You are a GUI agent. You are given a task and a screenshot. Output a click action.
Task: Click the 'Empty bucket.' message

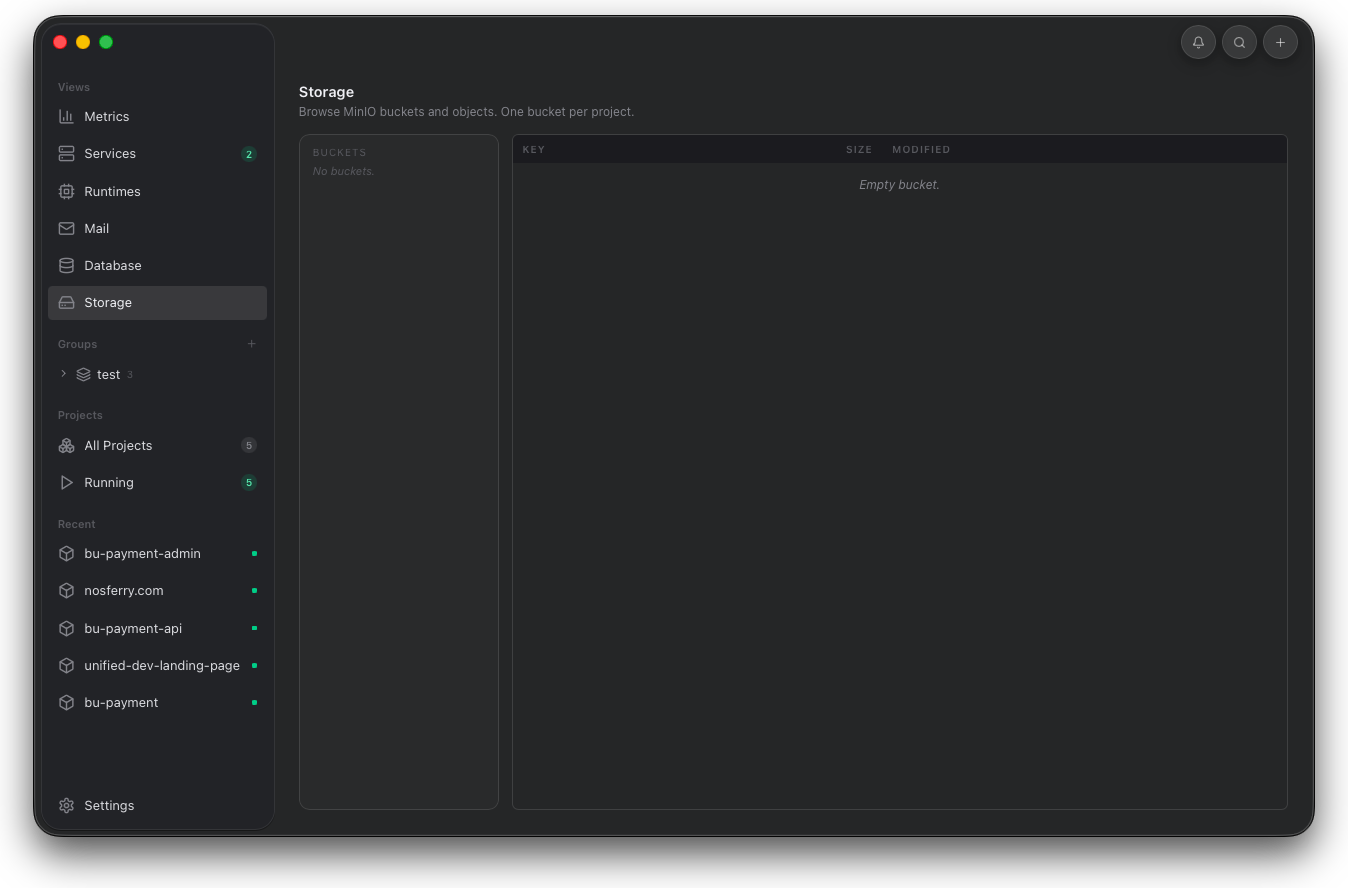[x=899, y=185]
